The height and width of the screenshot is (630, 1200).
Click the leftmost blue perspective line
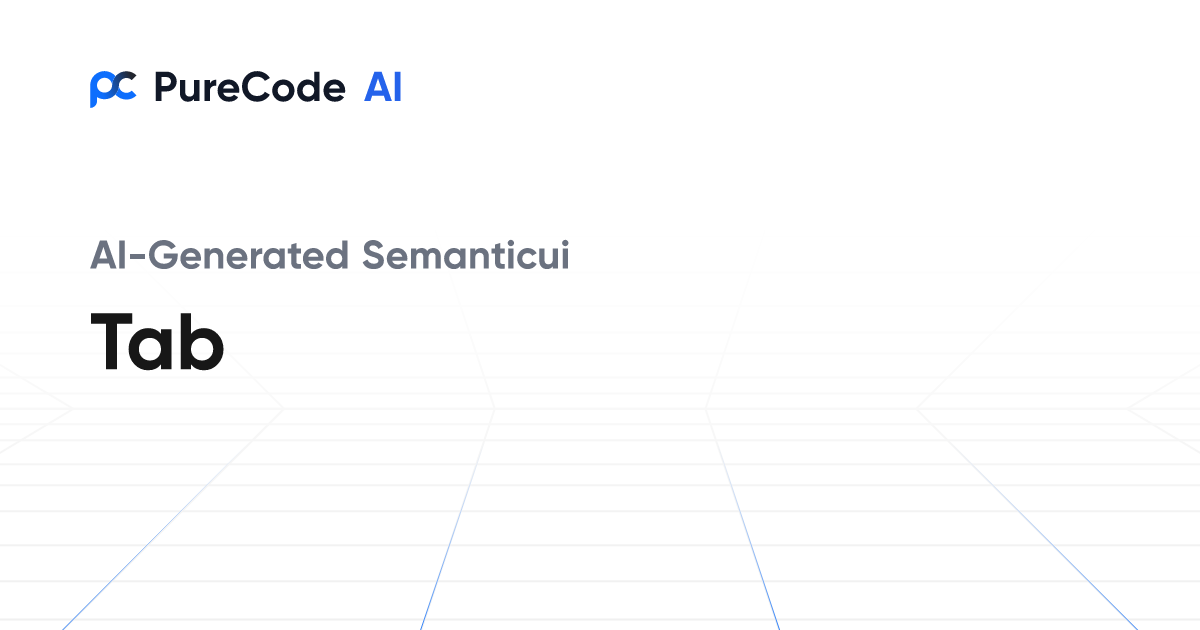tap(170, 520)
